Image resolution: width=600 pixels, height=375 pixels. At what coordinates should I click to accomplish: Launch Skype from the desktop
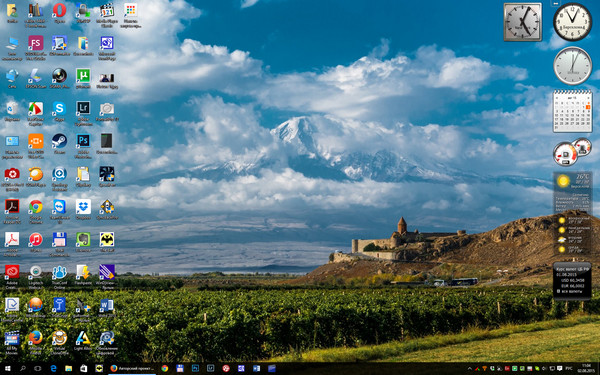pyautogui.click(x=59, y=109)
